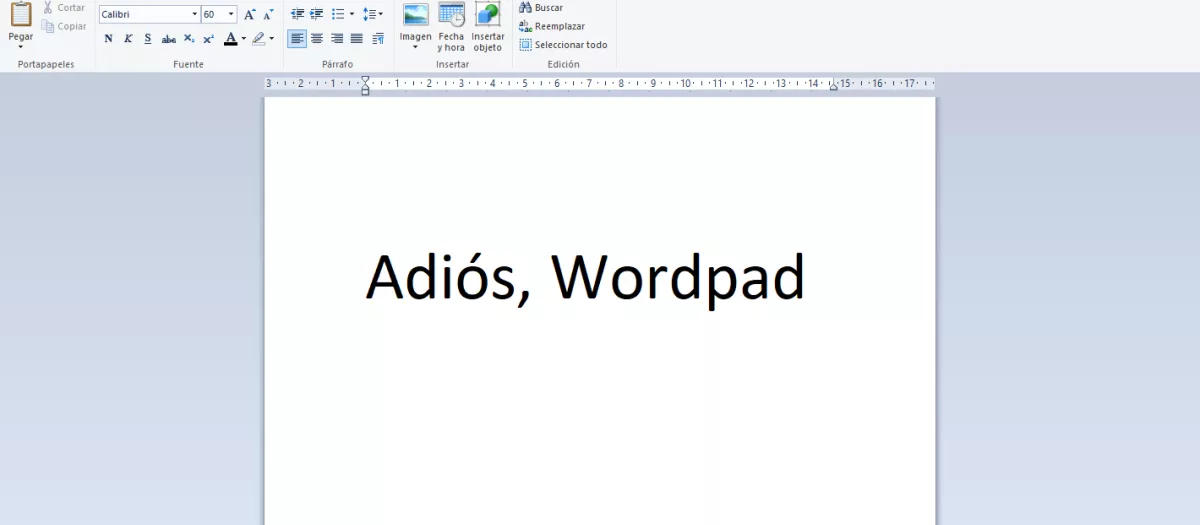
Task: Toggle underline (S) formatting
Action: (148, 39)
